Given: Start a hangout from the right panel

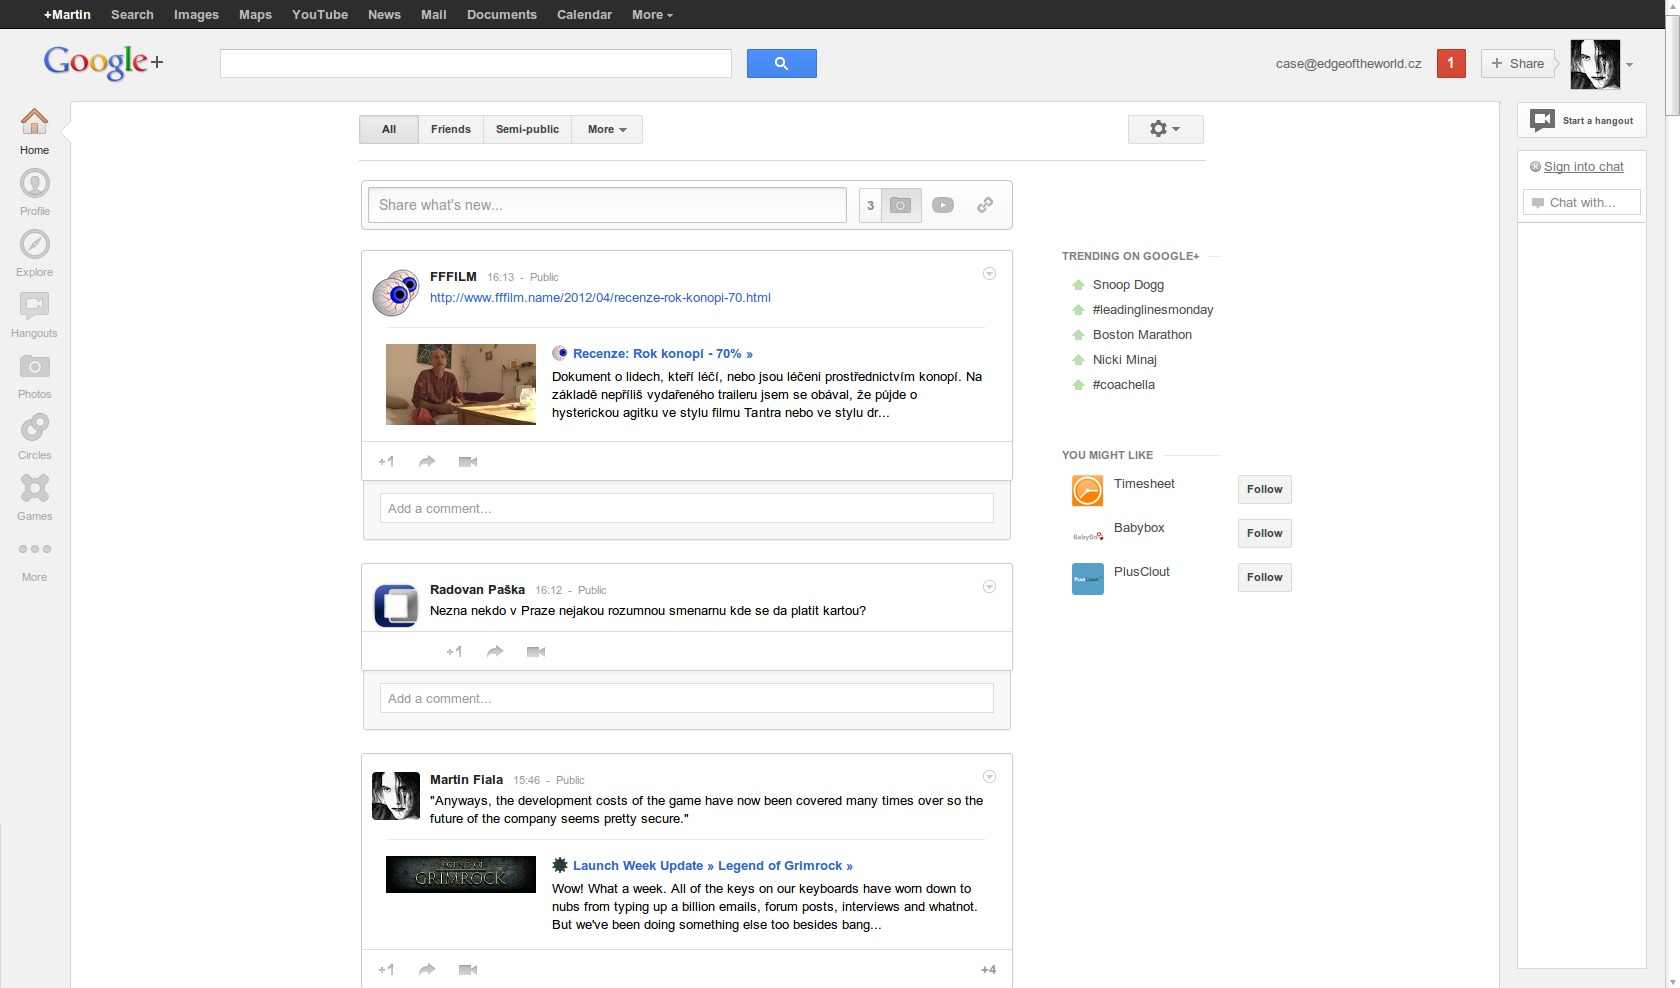Looking at the screenshot, I should (1581, 120).
